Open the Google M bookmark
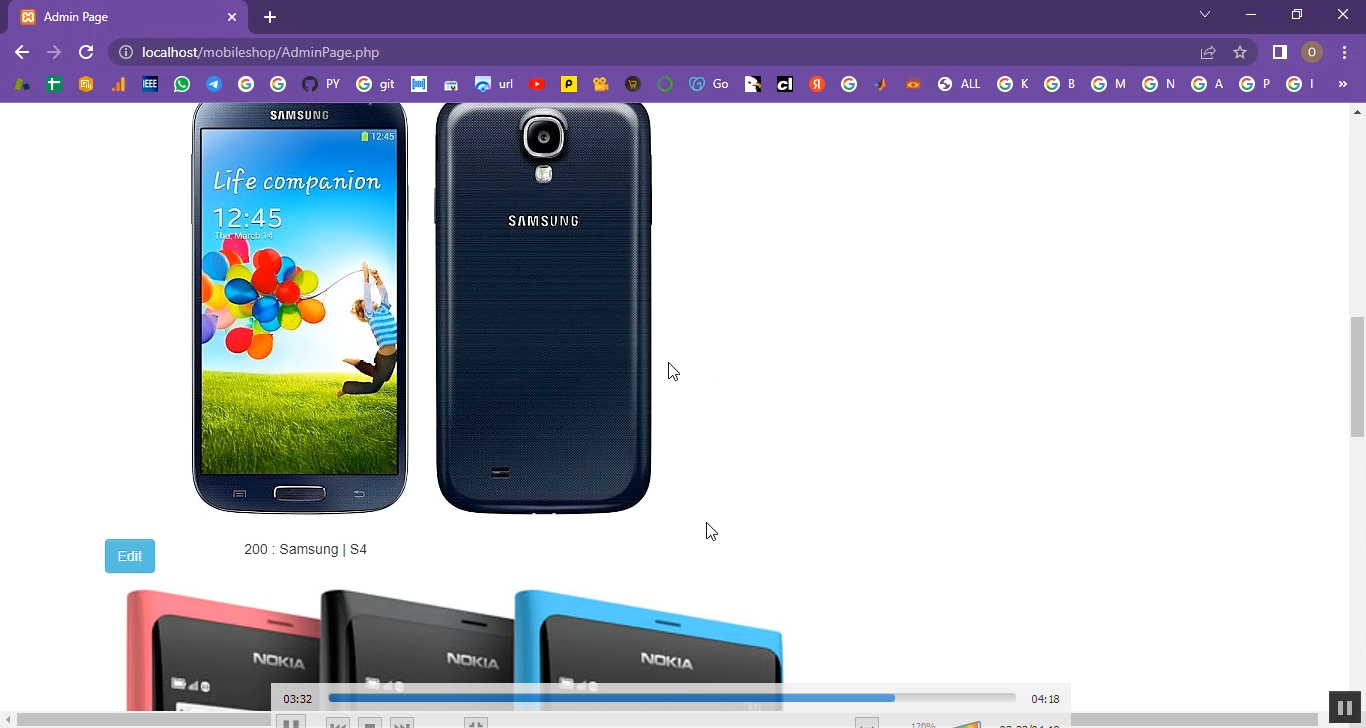Viewport: 1366px width, 728px height. (1108, 84)
